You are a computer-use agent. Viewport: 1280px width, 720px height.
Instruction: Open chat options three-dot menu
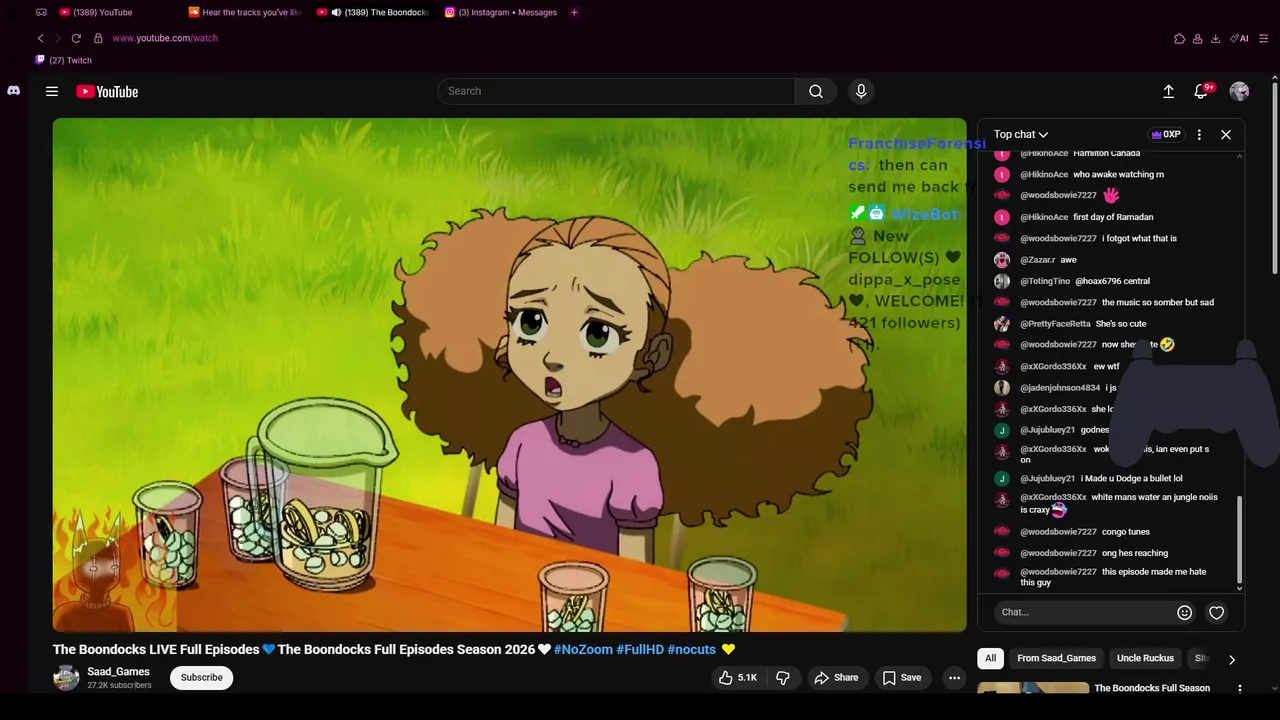[x=1199, y=134]
